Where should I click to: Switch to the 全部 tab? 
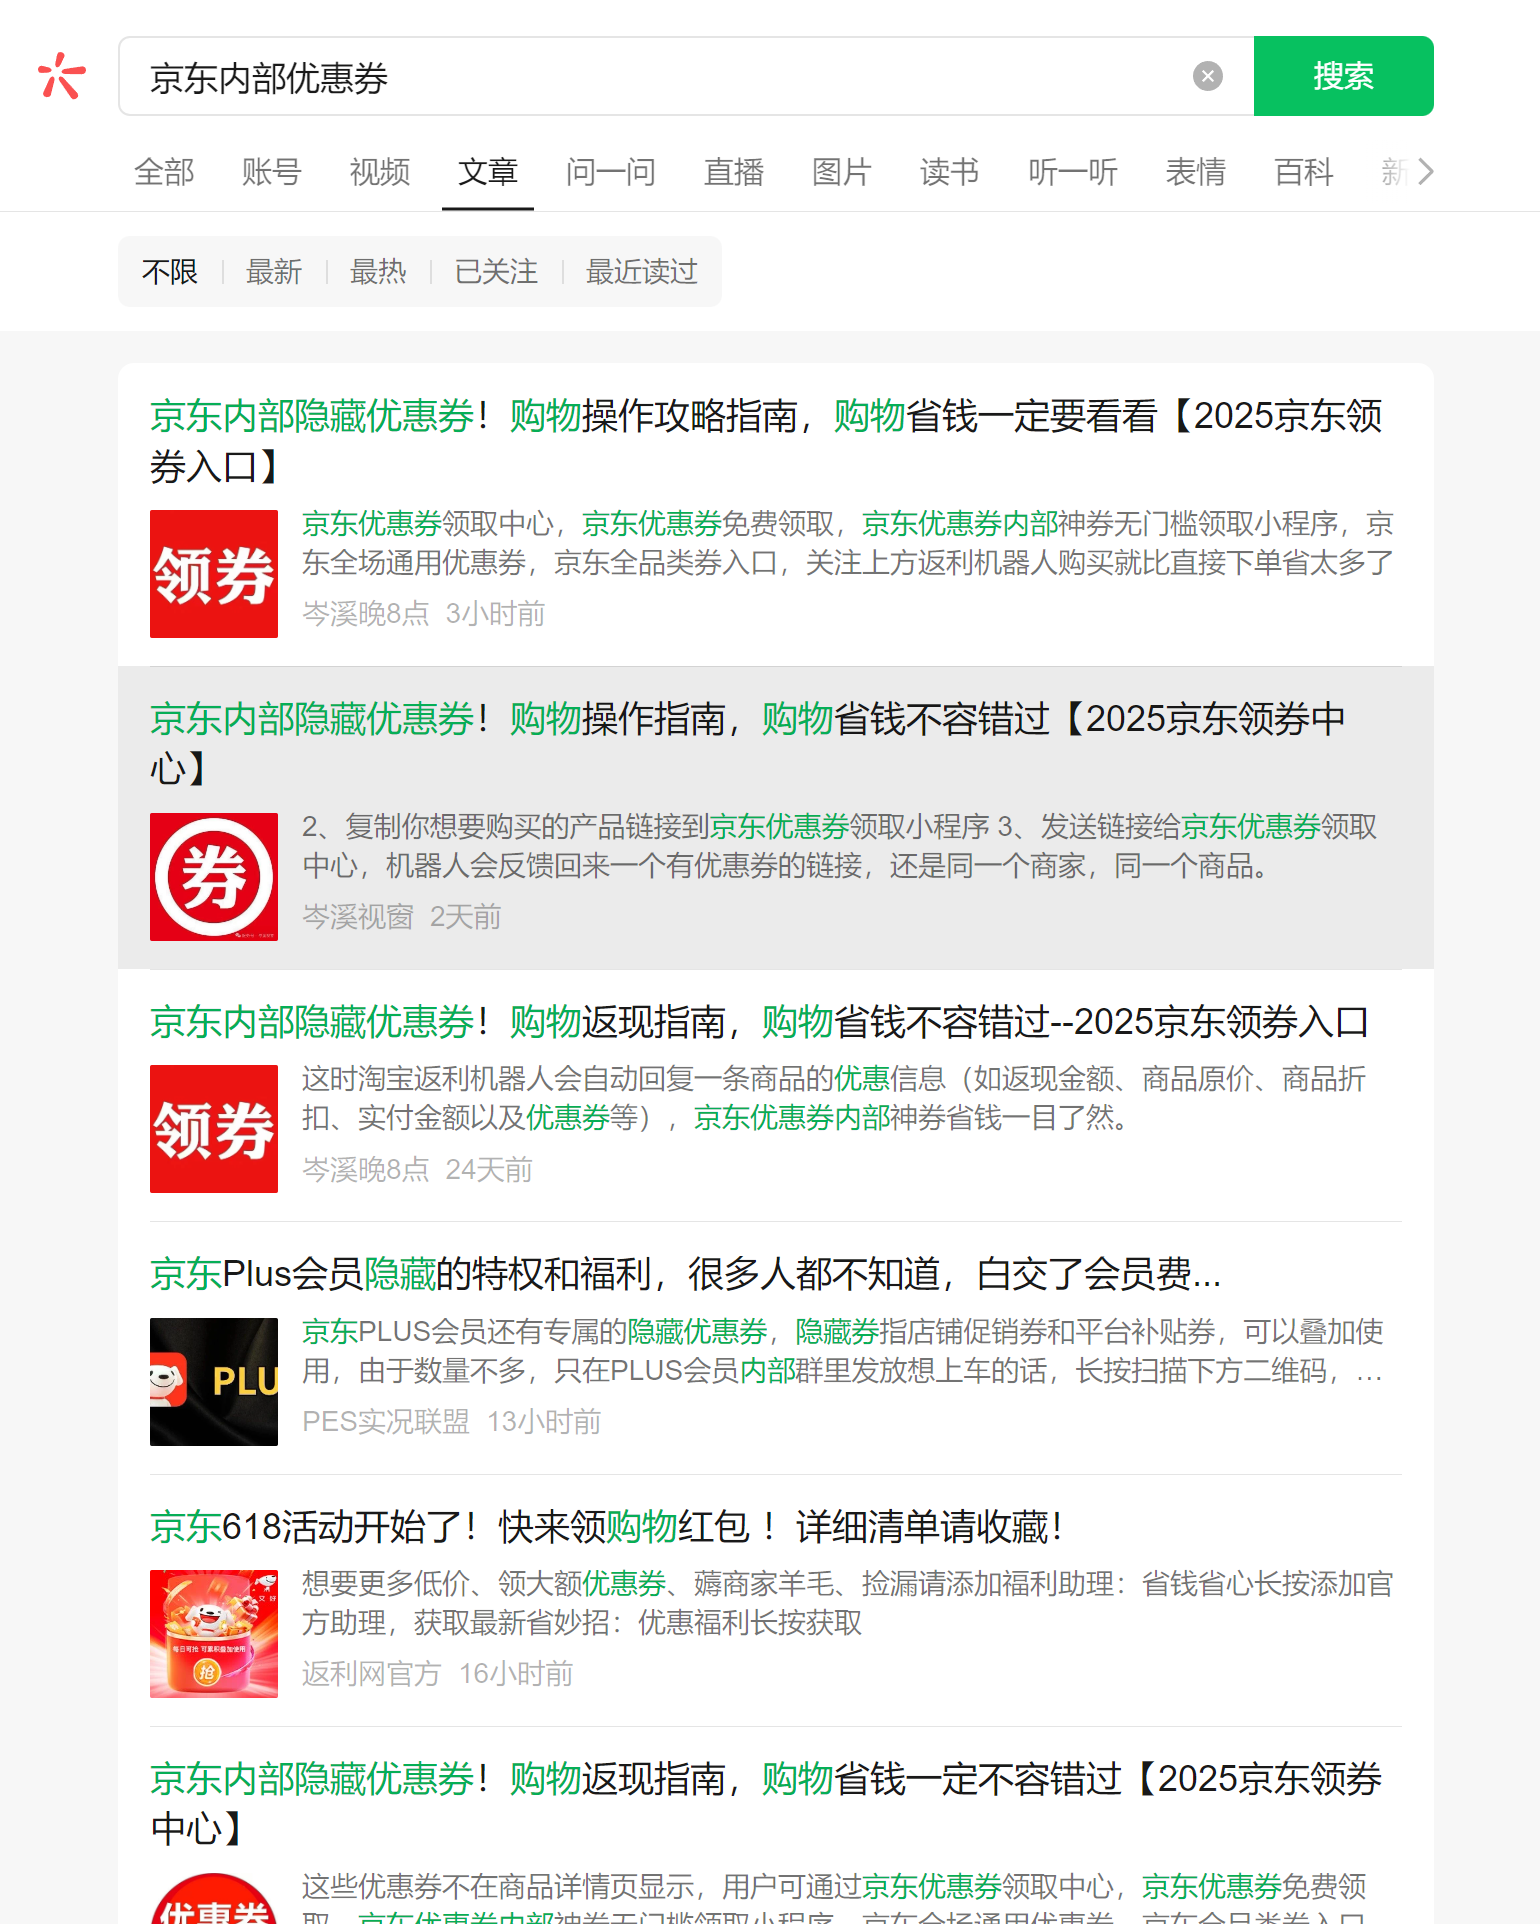click(164, 172)
